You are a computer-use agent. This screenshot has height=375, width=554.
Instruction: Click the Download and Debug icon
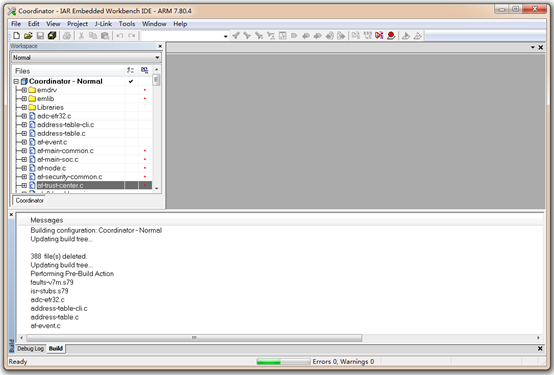pyautogui.click(x=406, y=36)
